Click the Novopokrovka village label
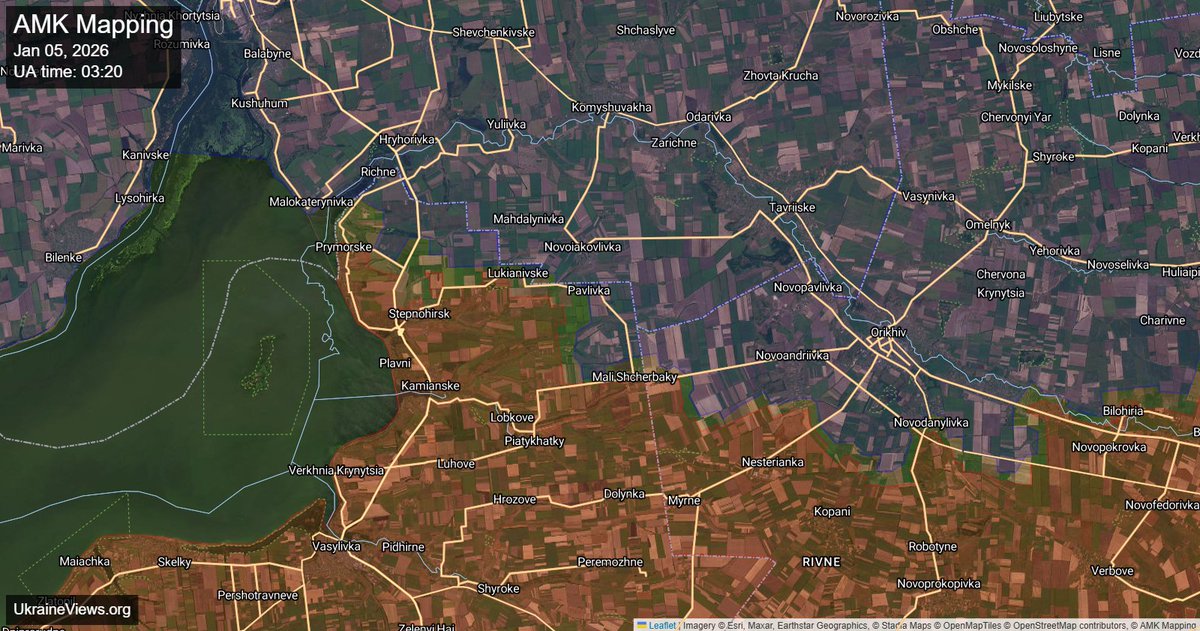This screenshot has height=631, width=1200. (x=1109, y=447)
